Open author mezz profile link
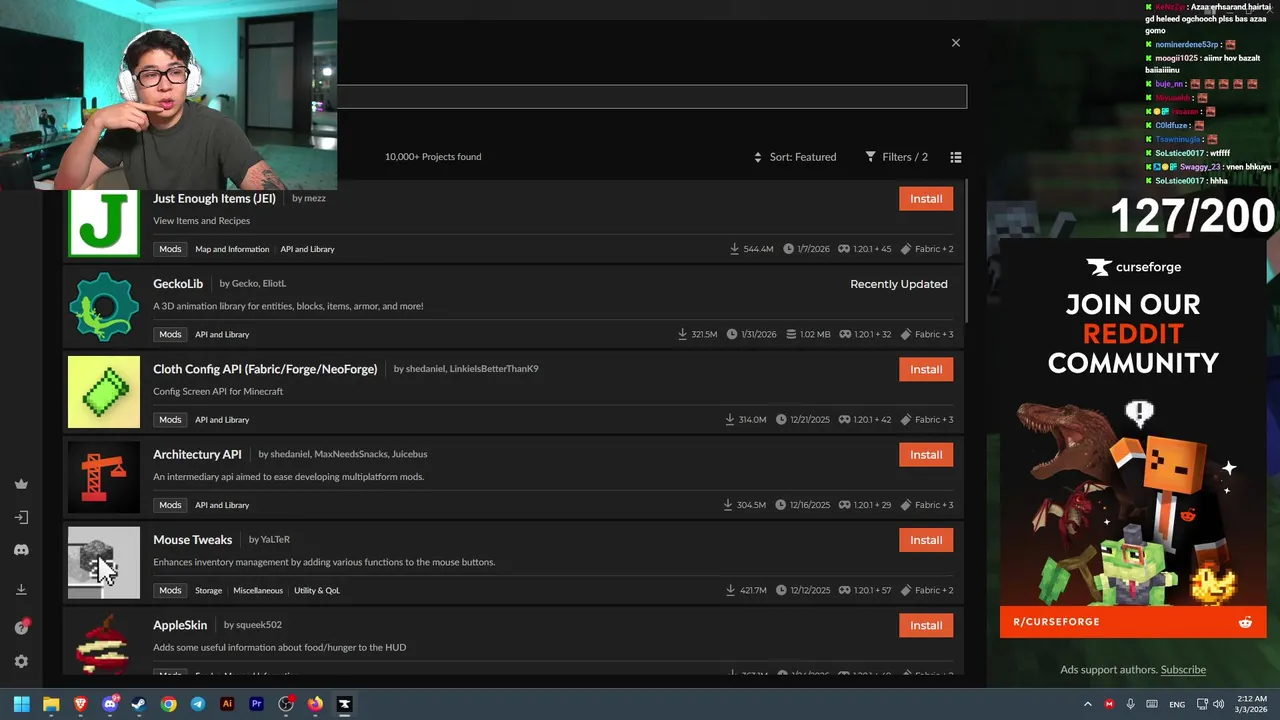Screen dimensions: 1280x720 point(315,198)
